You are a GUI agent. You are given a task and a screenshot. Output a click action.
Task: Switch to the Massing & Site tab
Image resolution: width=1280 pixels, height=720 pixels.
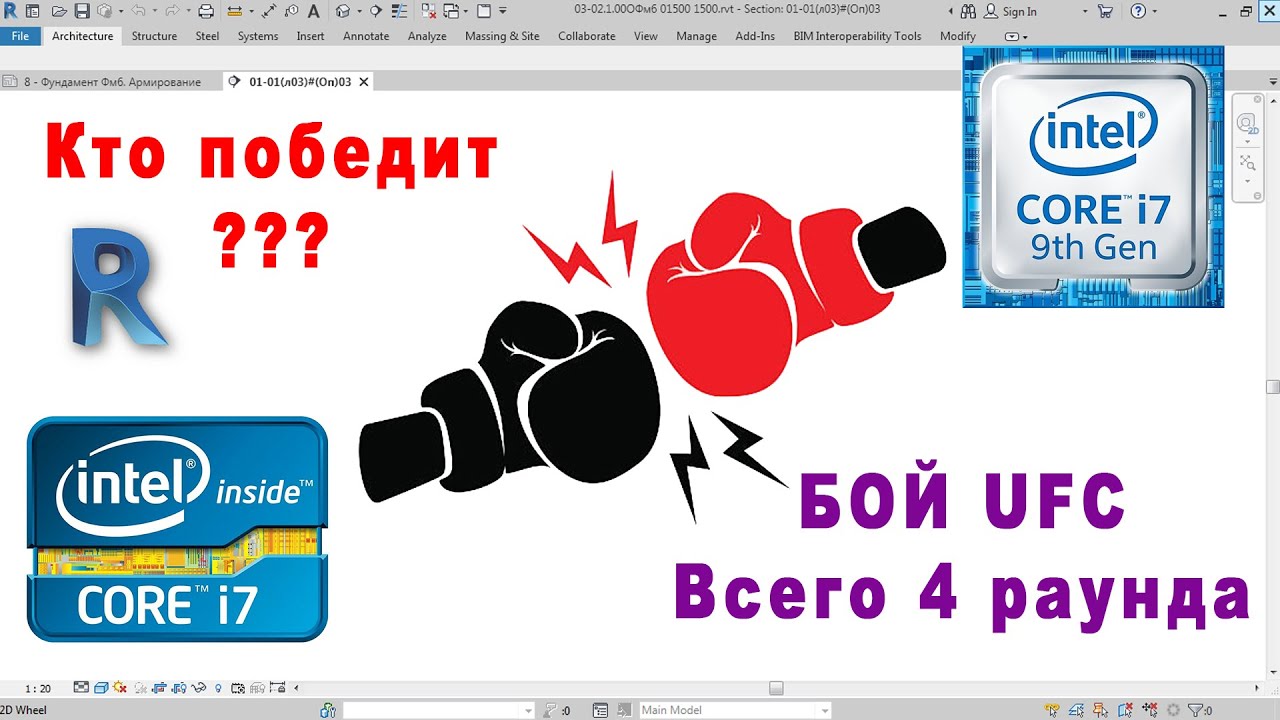point(502,36)
